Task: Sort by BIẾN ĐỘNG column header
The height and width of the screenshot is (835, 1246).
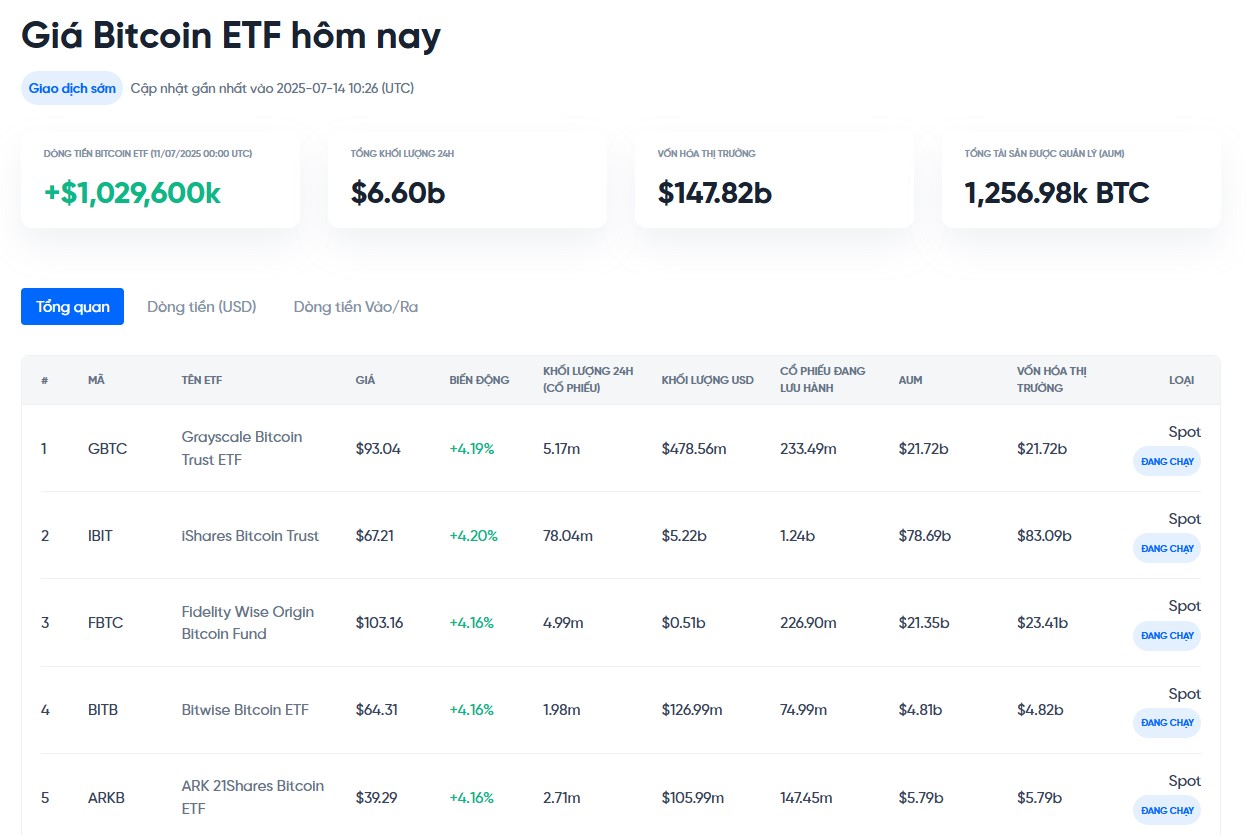Action: [479, 380]
